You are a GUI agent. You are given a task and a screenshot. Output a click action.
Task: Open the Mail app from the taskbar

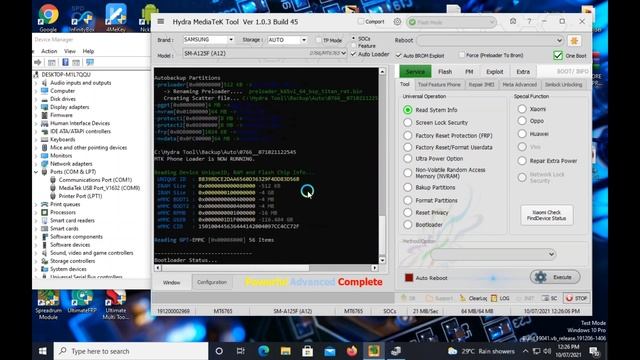[329, 351]
